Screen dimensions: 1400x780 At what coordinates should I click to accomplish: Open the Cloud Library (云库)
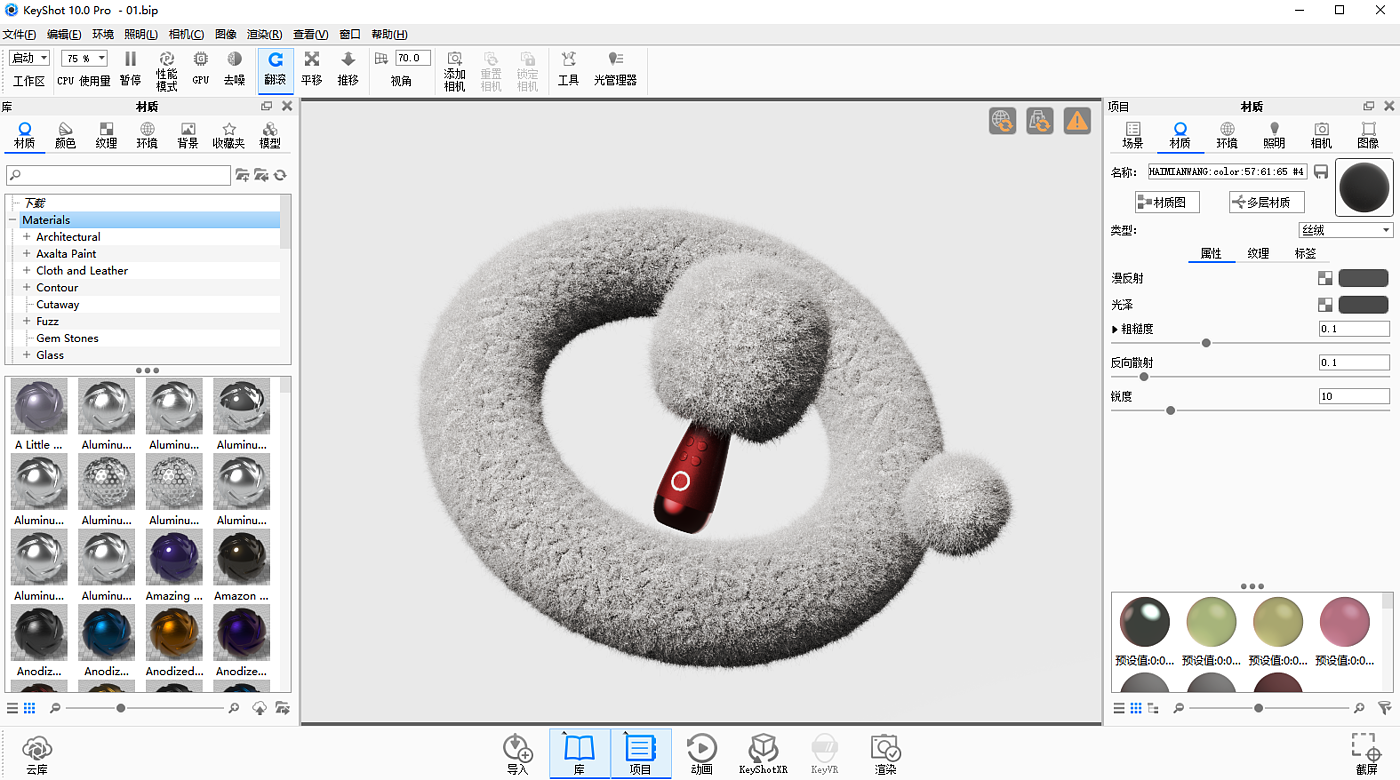tap(37, 754)
